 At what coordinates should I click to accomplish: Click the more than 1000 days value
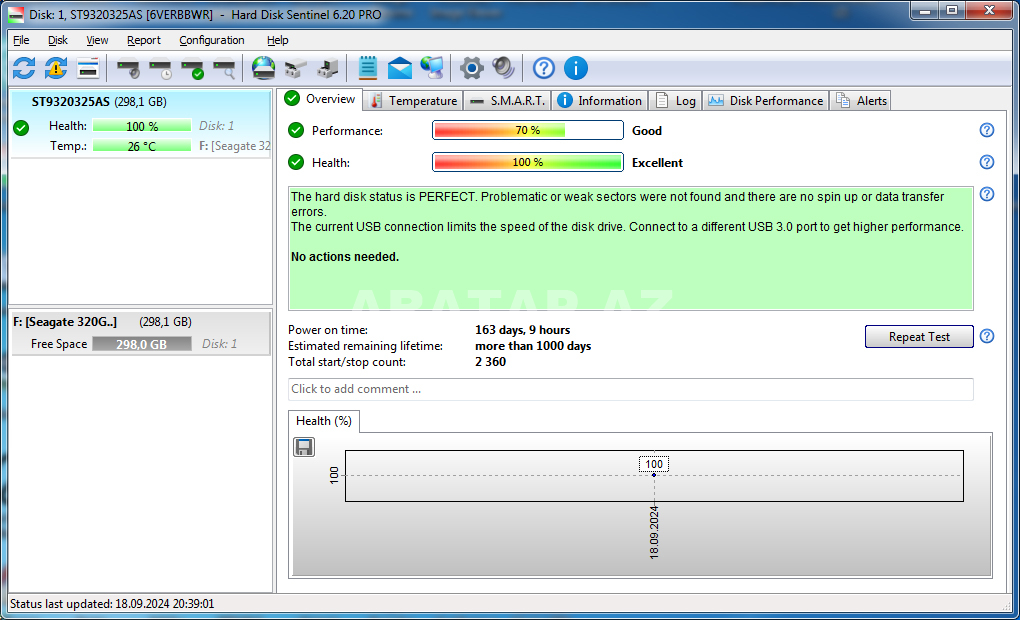pyautogui.click(x=533, y=346)
